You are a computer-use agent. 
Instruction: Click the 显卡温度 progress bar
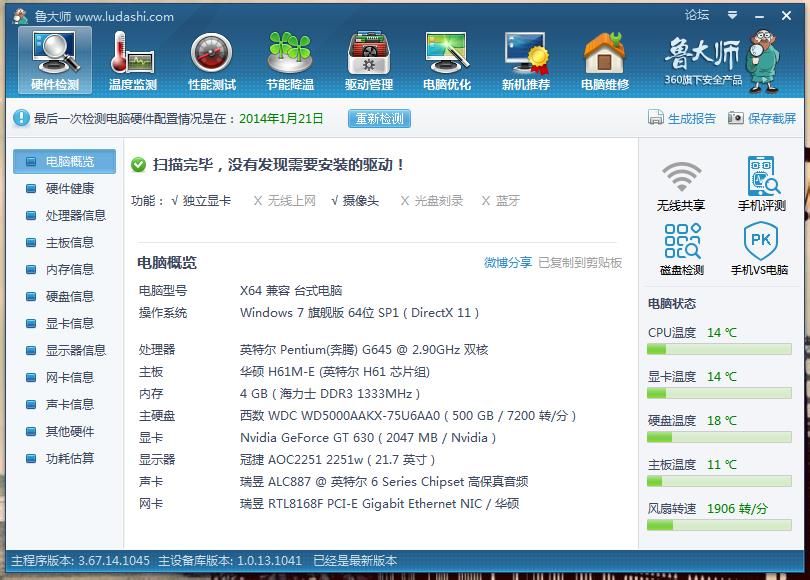tap(719, 394)
